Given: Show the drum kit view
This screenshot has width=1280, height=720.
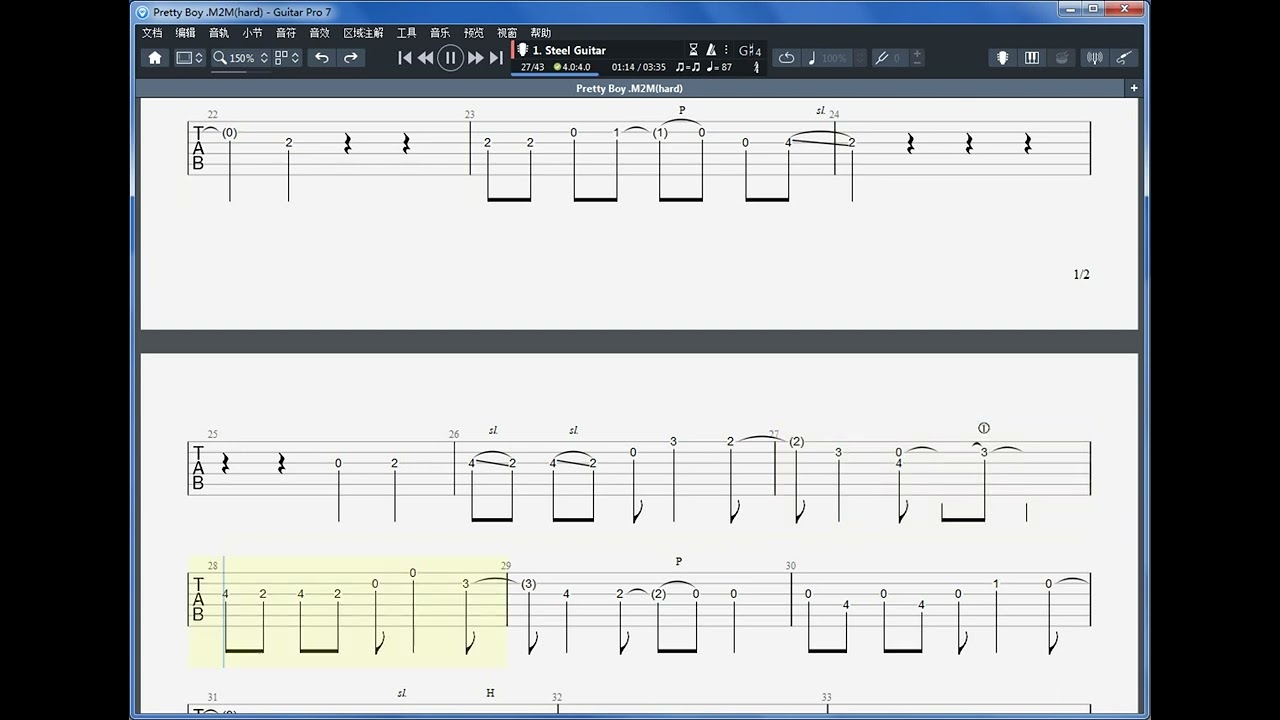Looking at the screenshot, I should click(1062, 58).
